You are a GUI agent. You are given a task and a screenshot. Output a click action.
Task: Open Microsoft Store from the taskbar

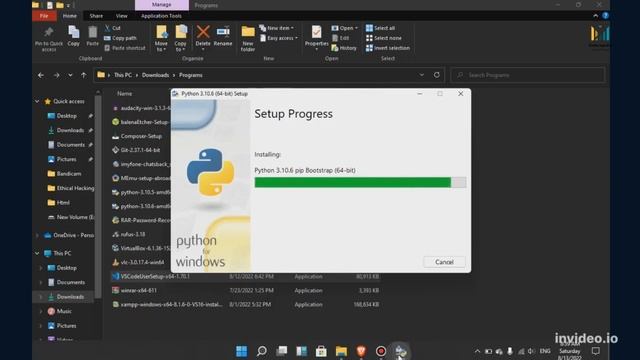click(x=321, y=351)
